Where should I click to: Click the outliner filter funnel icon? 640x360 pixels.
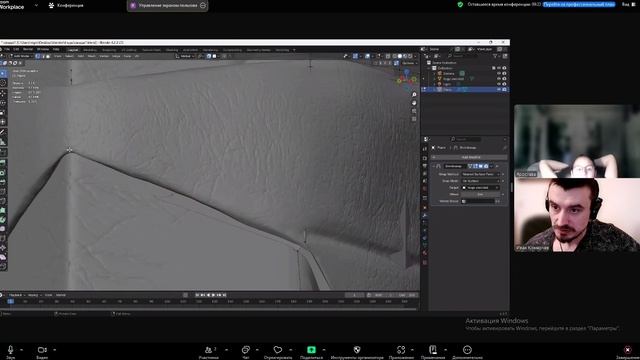(495, 56)
